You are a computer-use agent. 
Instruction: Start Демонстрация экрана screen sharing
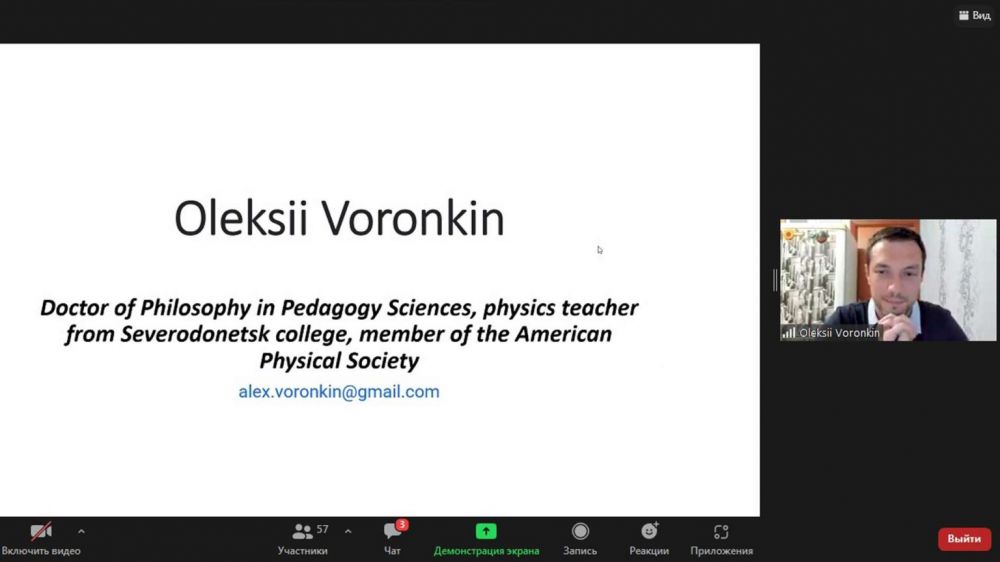[x=486, y=538]
